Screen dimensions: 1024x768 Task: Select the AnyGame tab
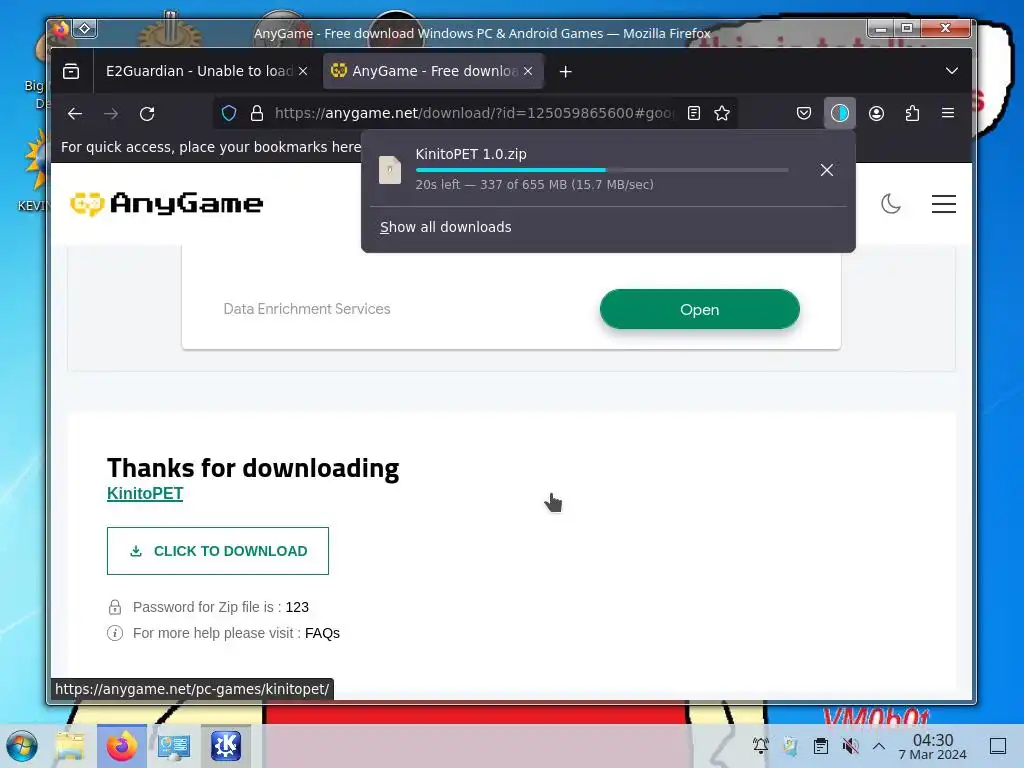pos(433,71)
